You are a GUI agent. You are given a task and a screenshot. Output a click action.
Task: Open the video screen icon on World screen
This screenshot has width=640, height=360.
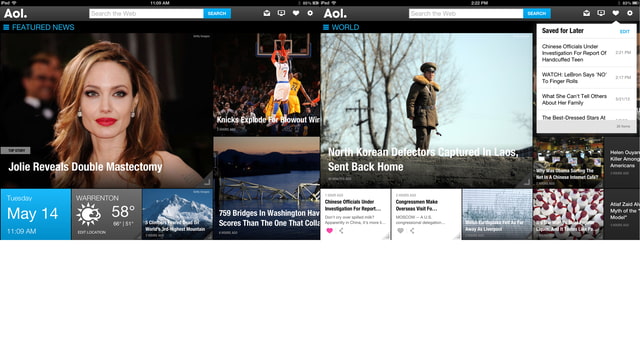601,13
